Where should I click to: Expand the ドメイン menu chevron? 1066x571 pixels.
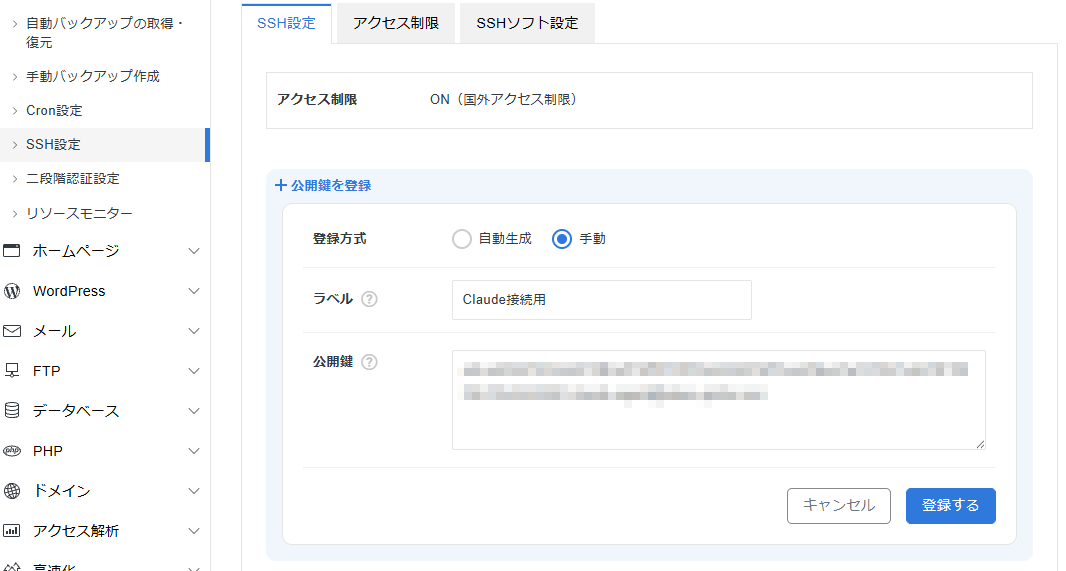(194, 491)
